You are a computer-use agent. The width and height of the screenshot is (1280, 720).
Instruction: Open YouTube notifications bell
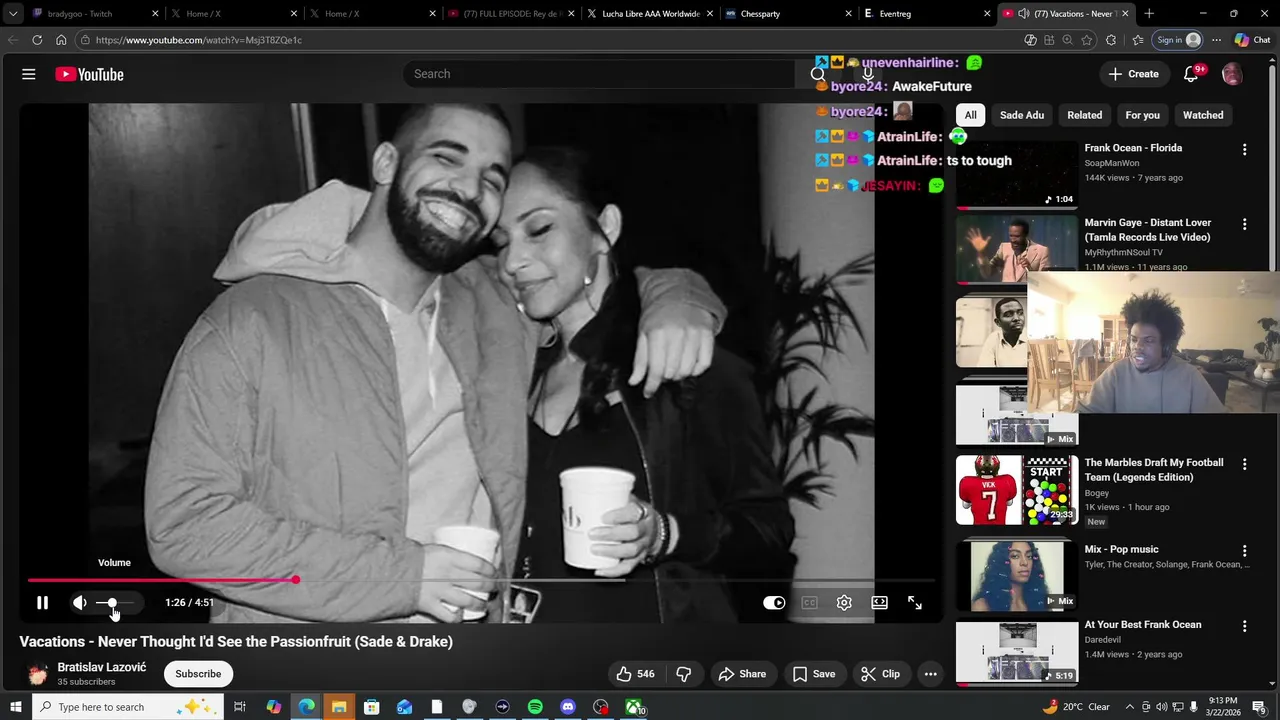click(1191, 74)
